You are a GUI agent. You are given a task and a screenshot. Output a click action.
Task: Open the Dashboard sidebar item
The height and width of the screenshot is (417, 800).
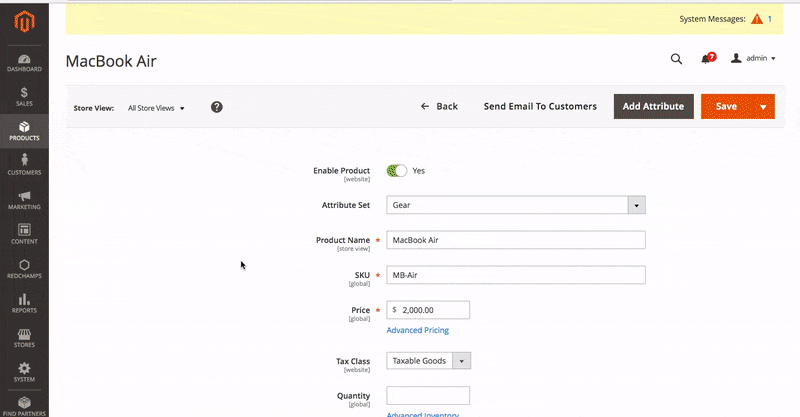(24, 63)
